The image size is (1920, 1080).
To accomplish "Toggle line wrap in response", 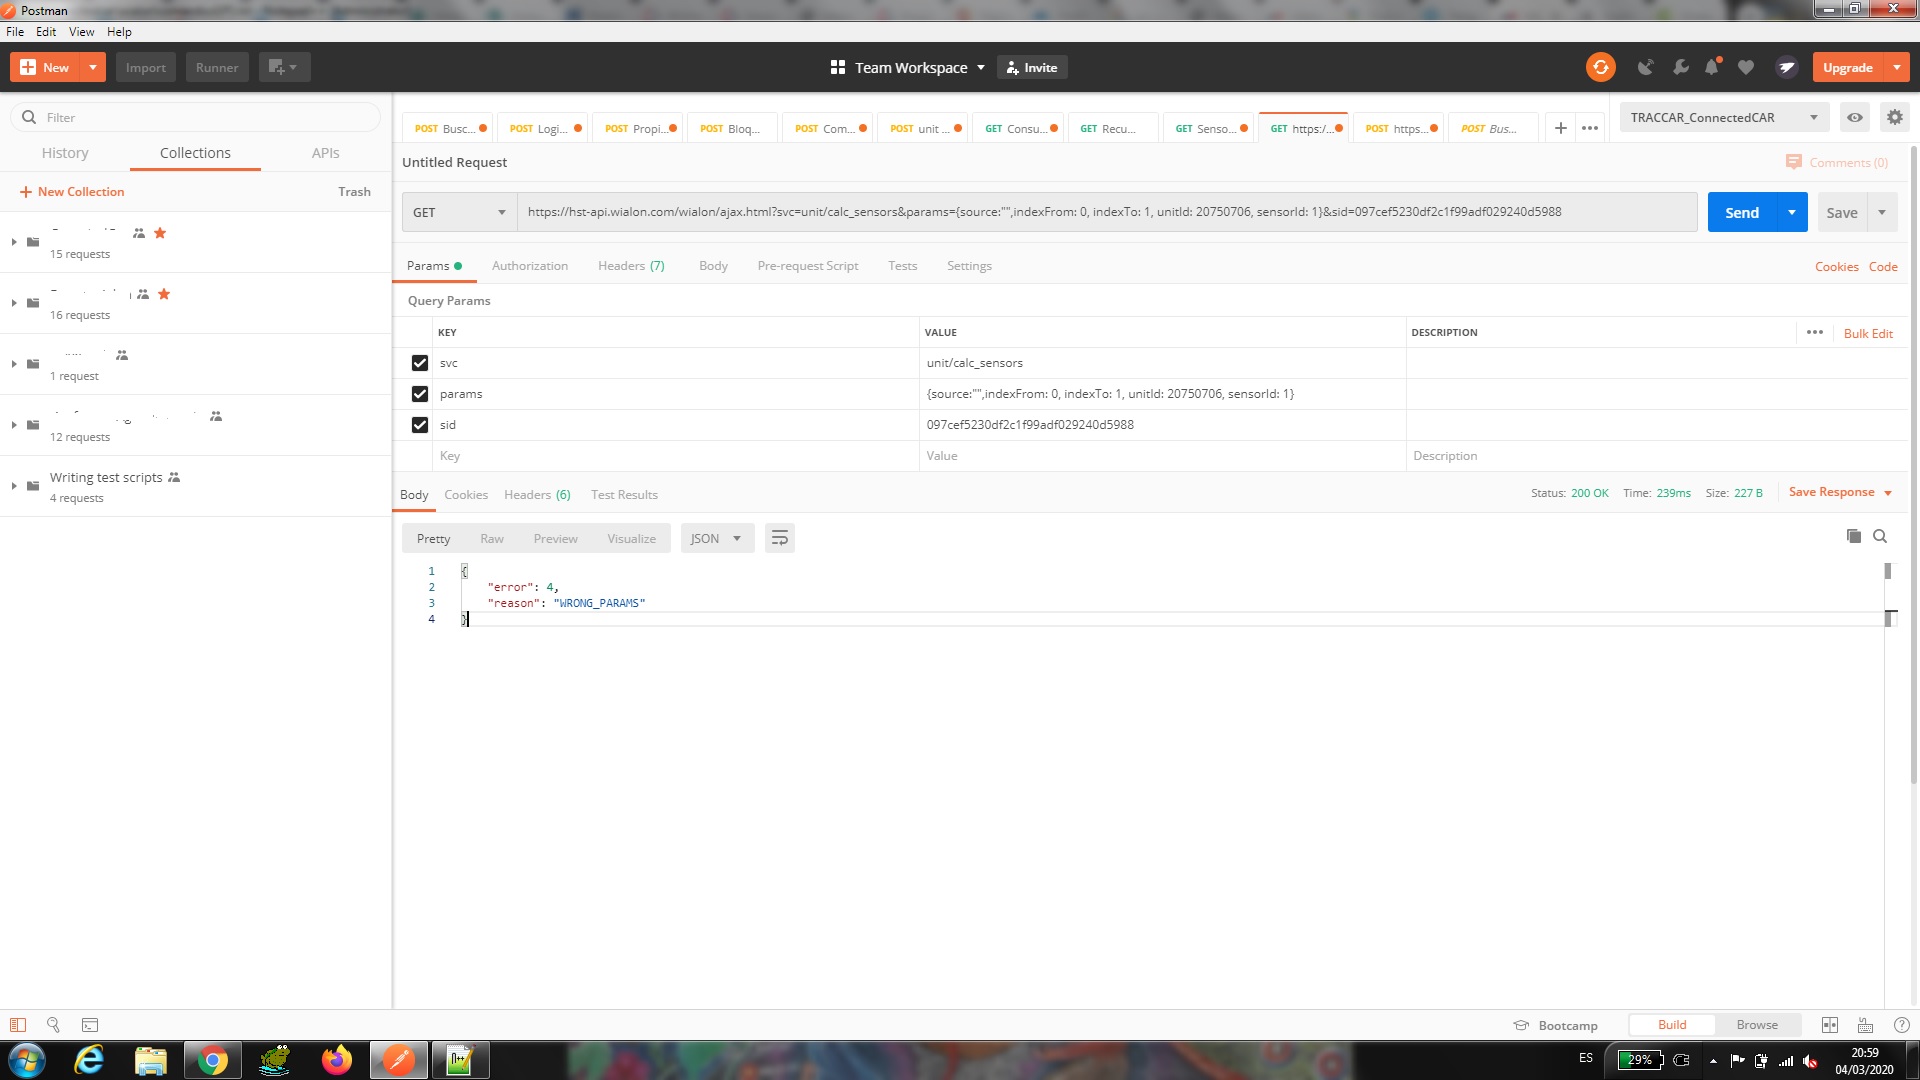I will tap(779, 538).
